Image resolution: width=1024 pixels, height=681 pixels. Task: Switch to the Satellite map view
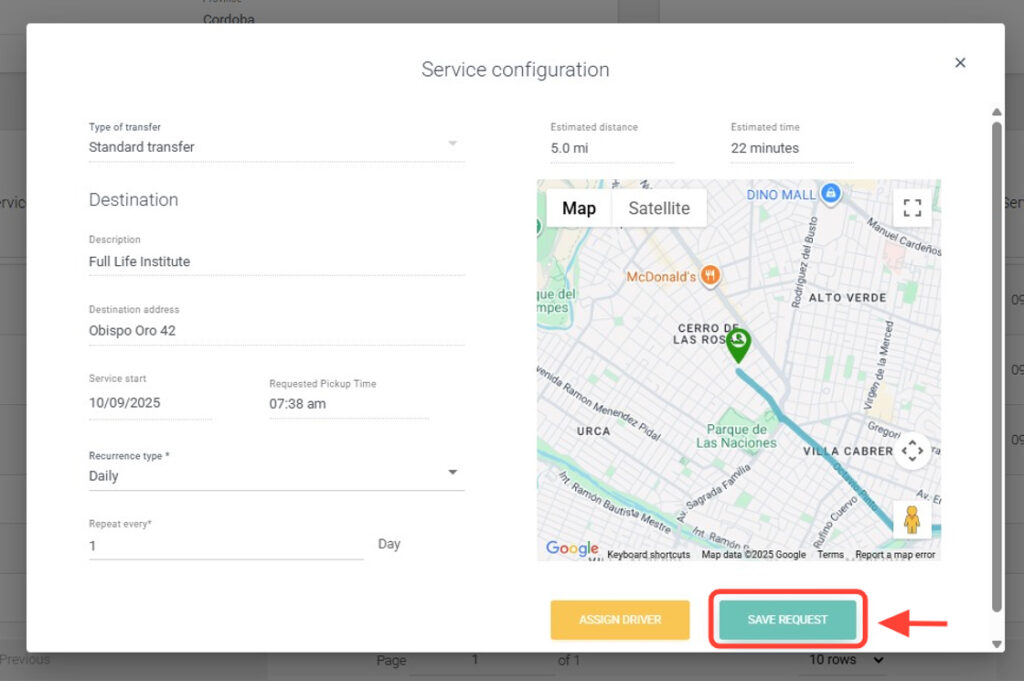click(658, 208)
